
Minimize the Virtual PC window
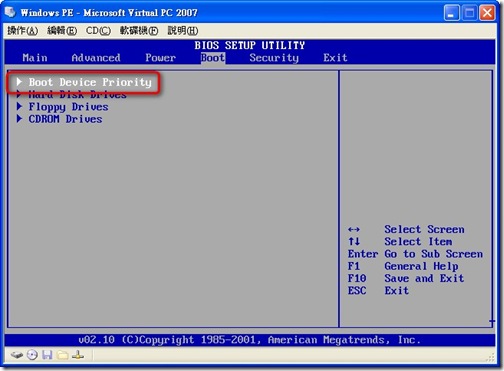point(451,13)
